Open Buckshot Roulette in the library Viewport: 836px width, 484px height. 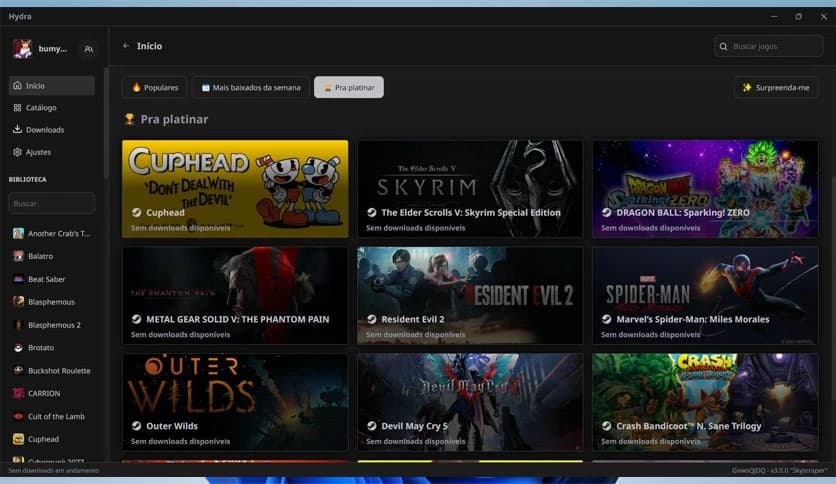coord(52,370)
